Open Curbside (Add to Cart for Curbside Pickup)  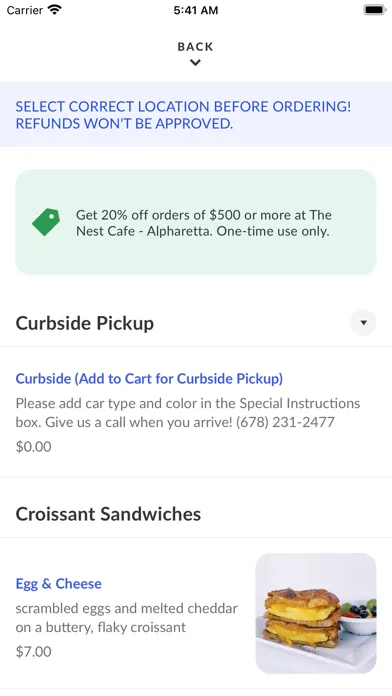tap(149, 379)
